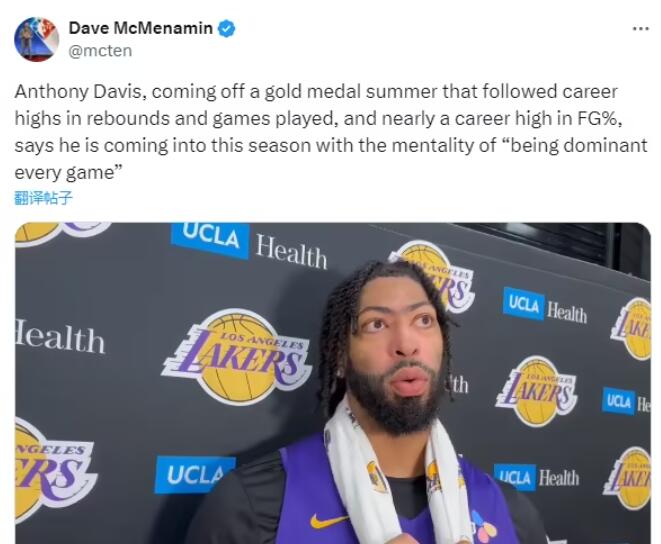661x544 pixels.
Task: Select the tweet text starting "Anthony Davis"
Action: pyautogui.click(x=330, y=132)
